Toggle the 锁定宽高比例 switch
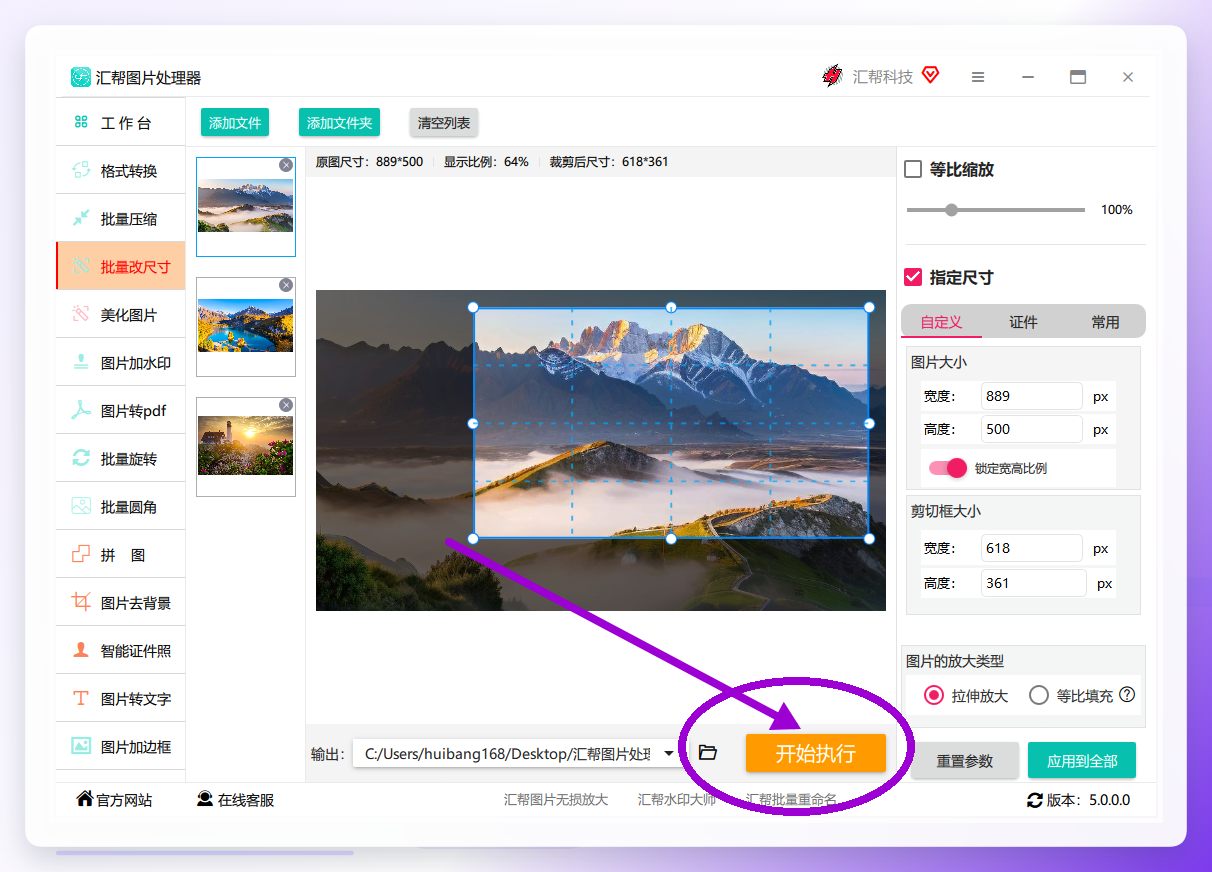1212x872 pixels. click(x=948, y=468)
